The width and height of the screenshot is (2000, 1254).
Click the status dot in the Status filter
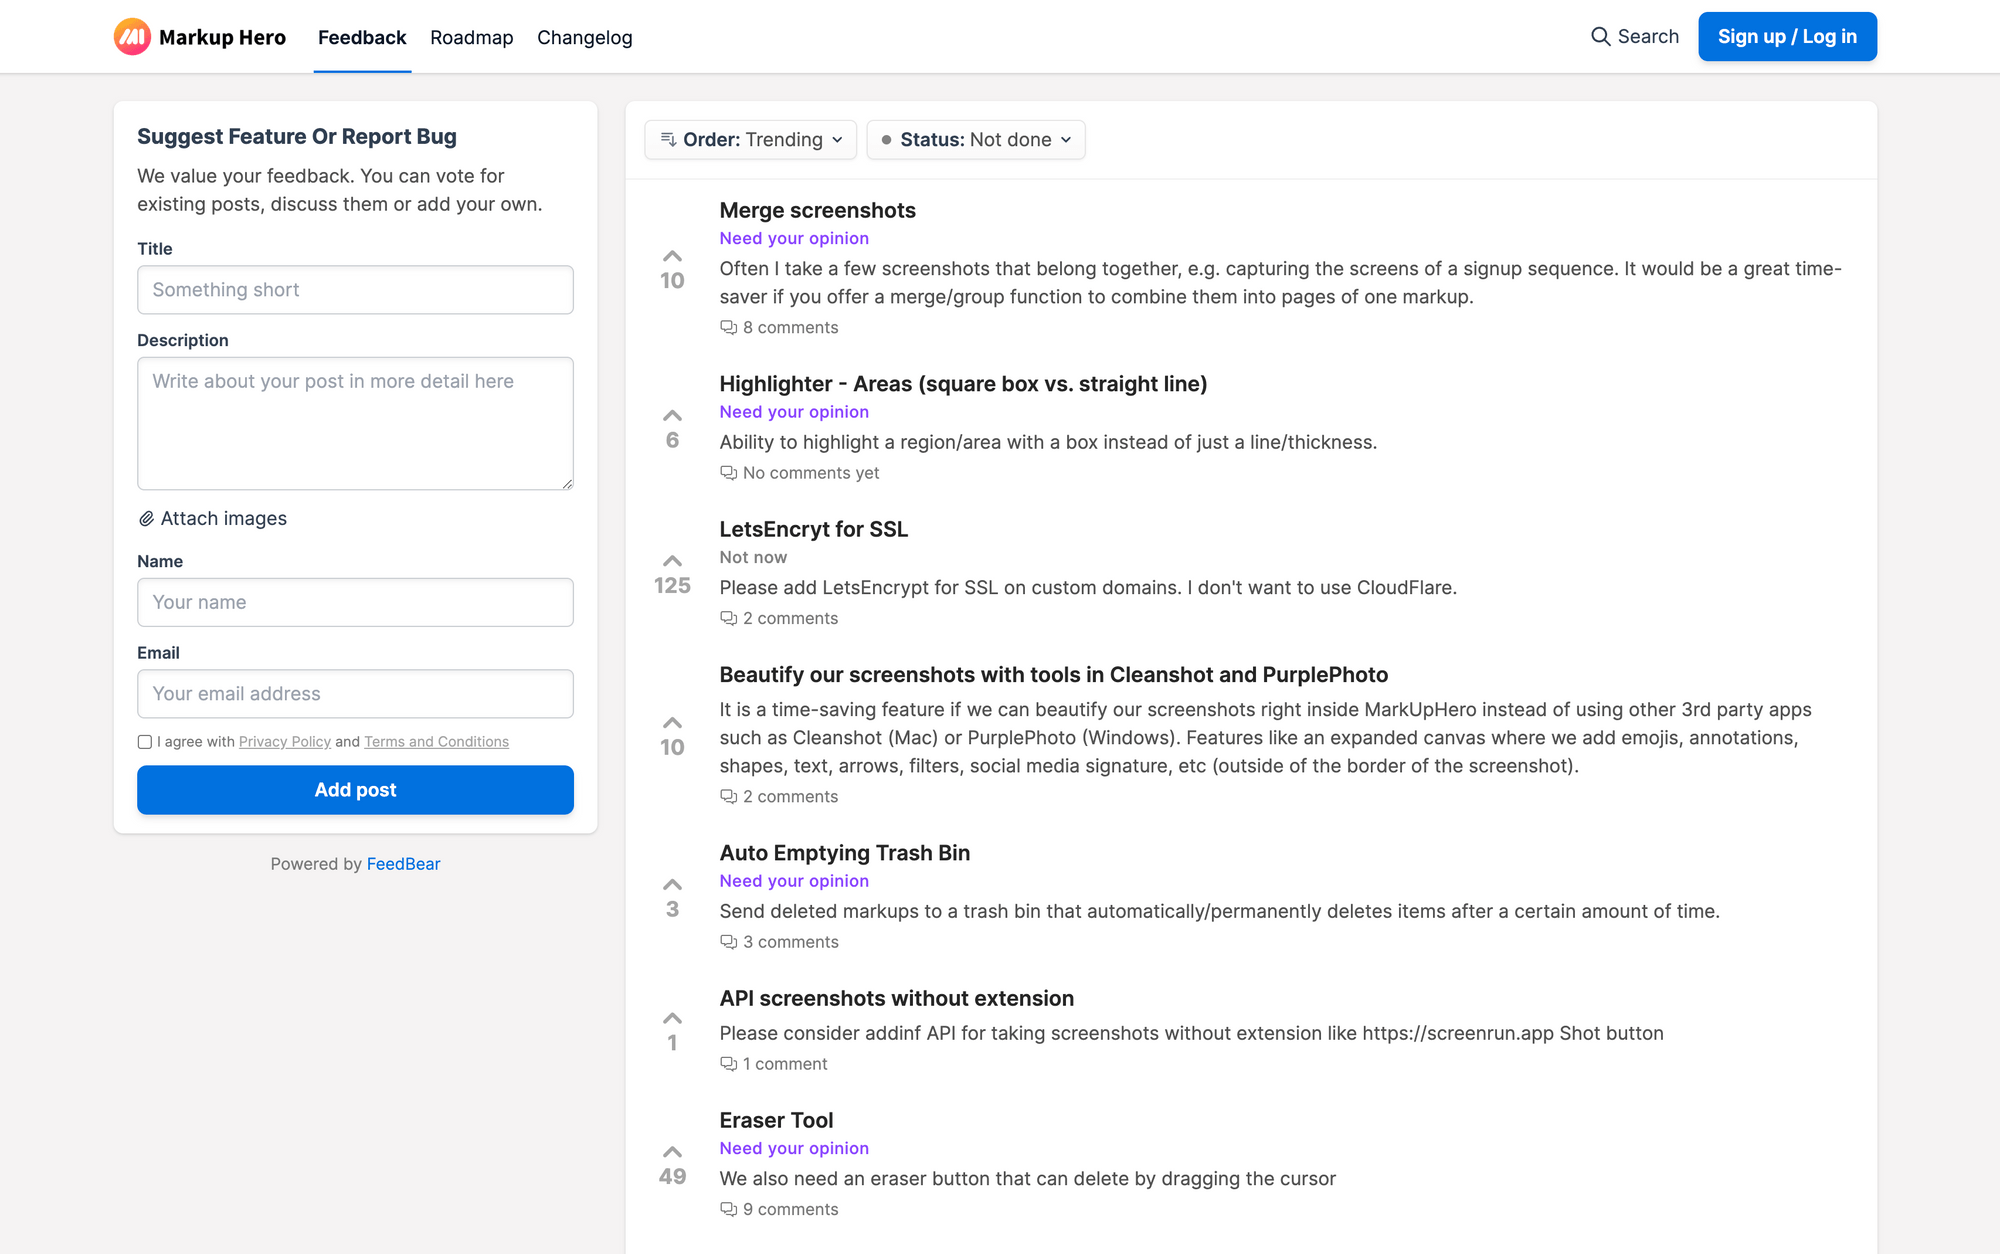click(x=884, y=140)
